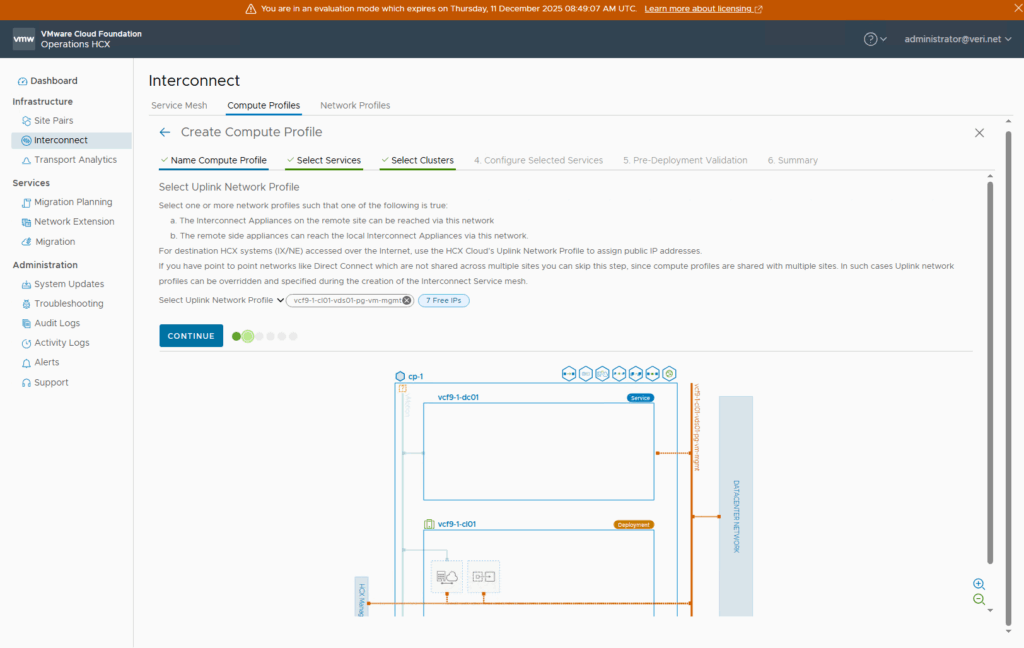Go to Name Compute Profile step
Screen dimensions: 1024x648
218,160
